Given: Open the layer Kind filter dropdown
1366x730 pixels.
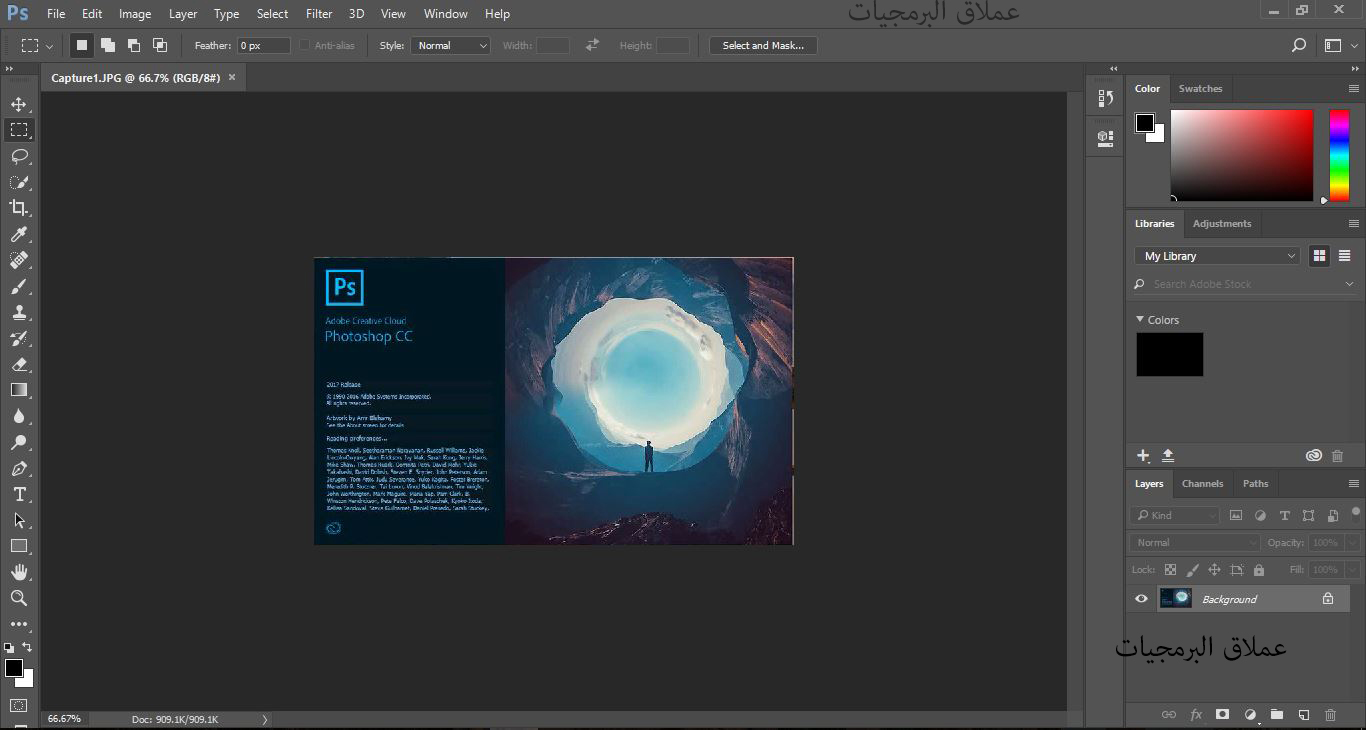Looking at the screenshot, I should coord(1175,516).
